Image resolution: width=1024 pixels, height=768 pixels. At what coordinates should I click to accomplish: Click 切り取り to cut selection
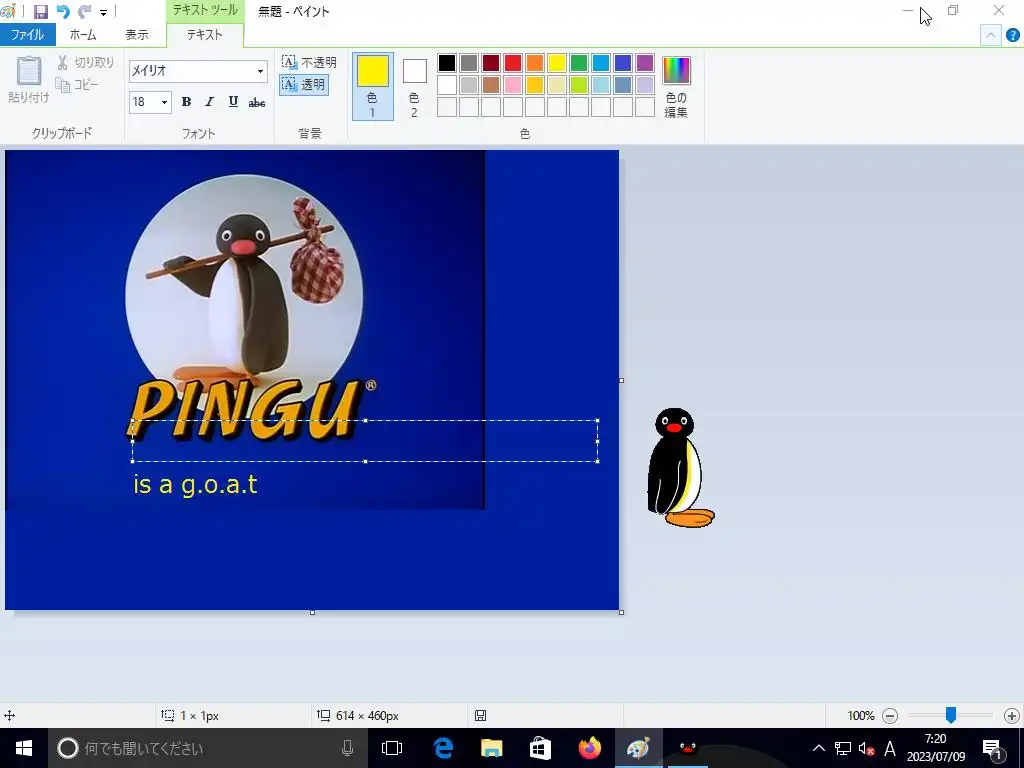click(86, 62)
